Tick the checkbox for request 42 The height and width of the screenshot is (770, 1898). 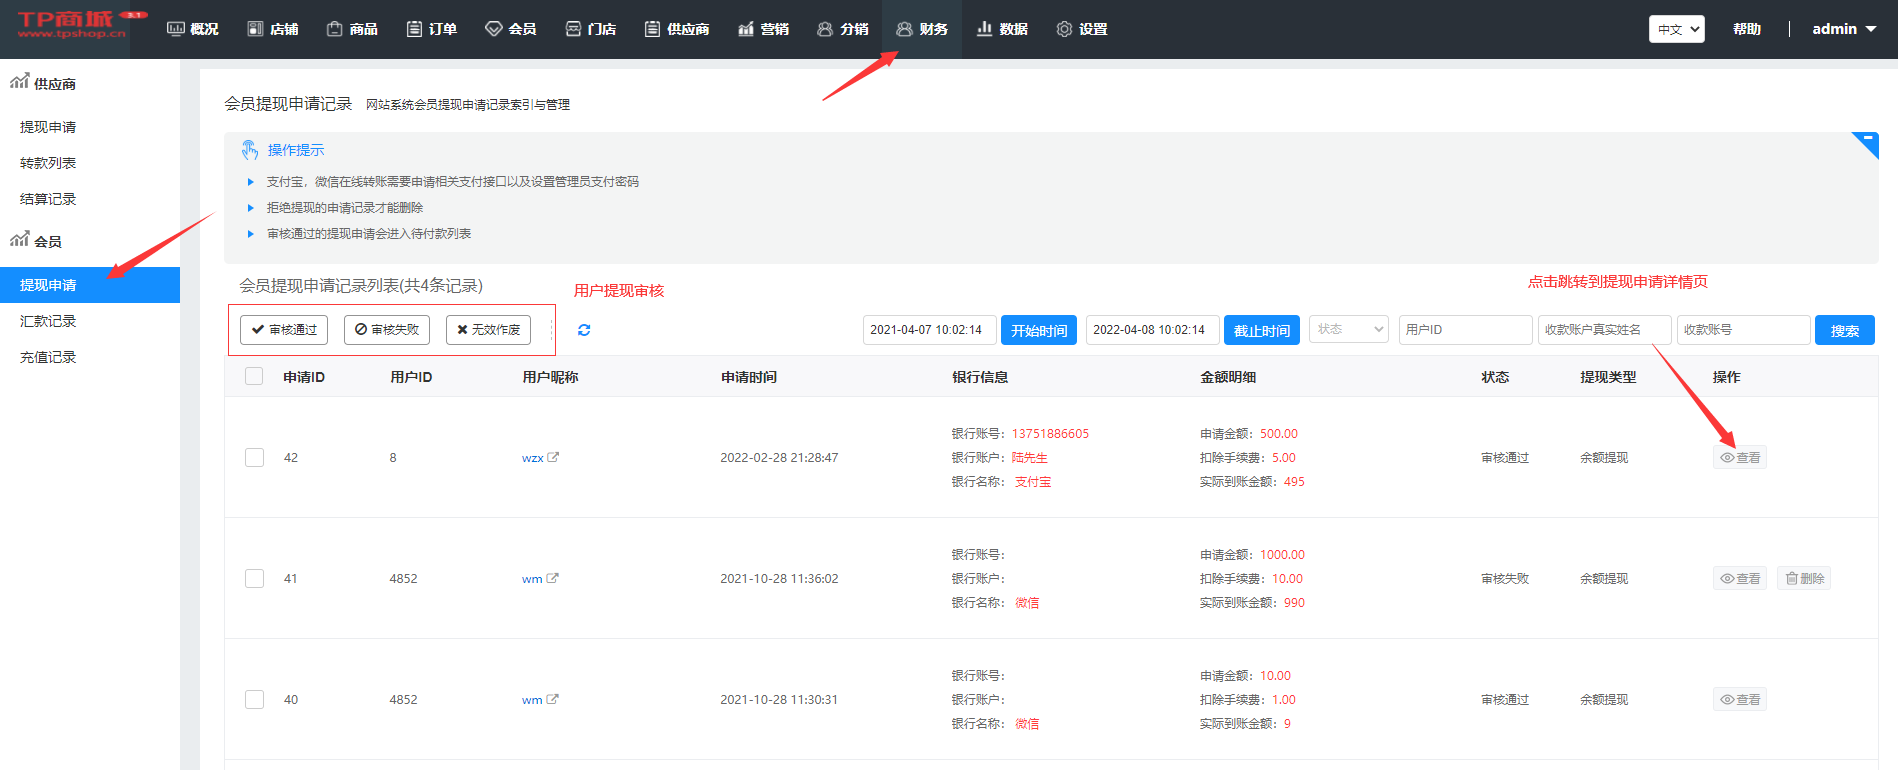point(255,458)
